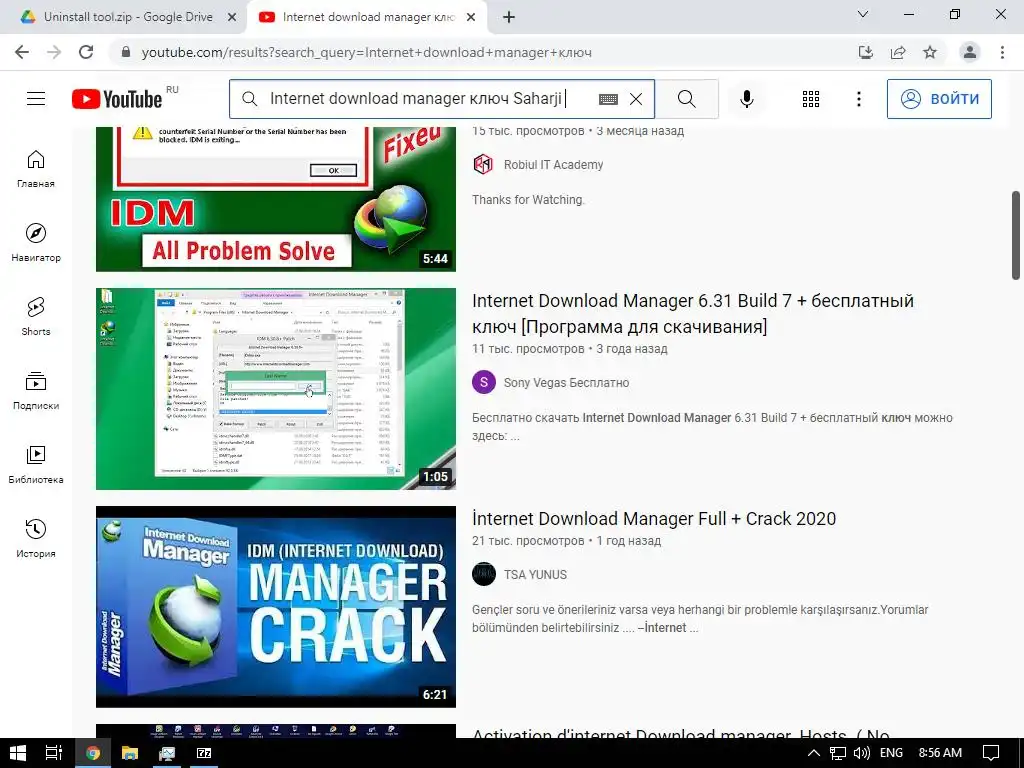Start voice search with microphone icon

coord(746,99)
